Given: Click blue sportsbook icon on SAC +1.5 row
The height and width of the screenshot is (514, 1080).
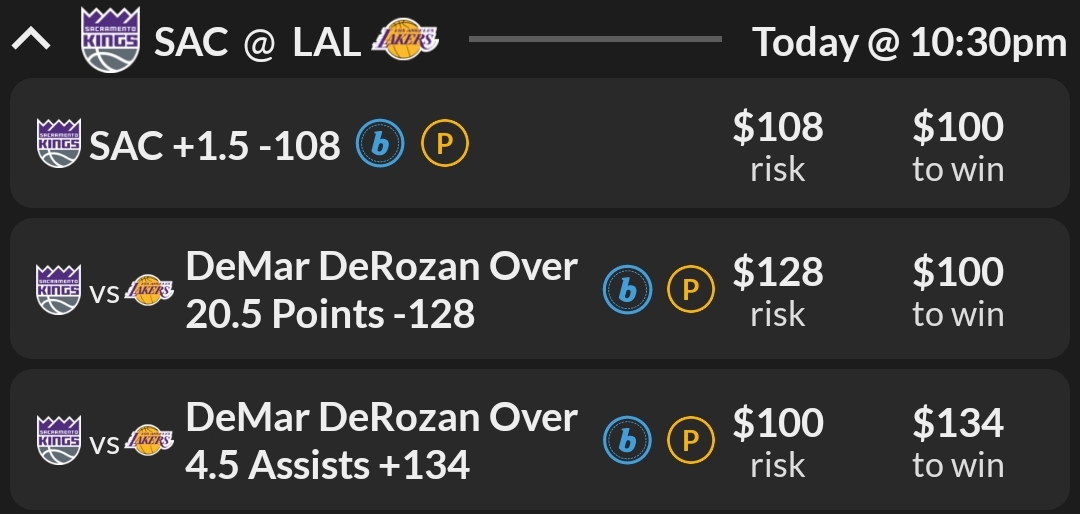Looking at the screenshot, I should [381, 145].
